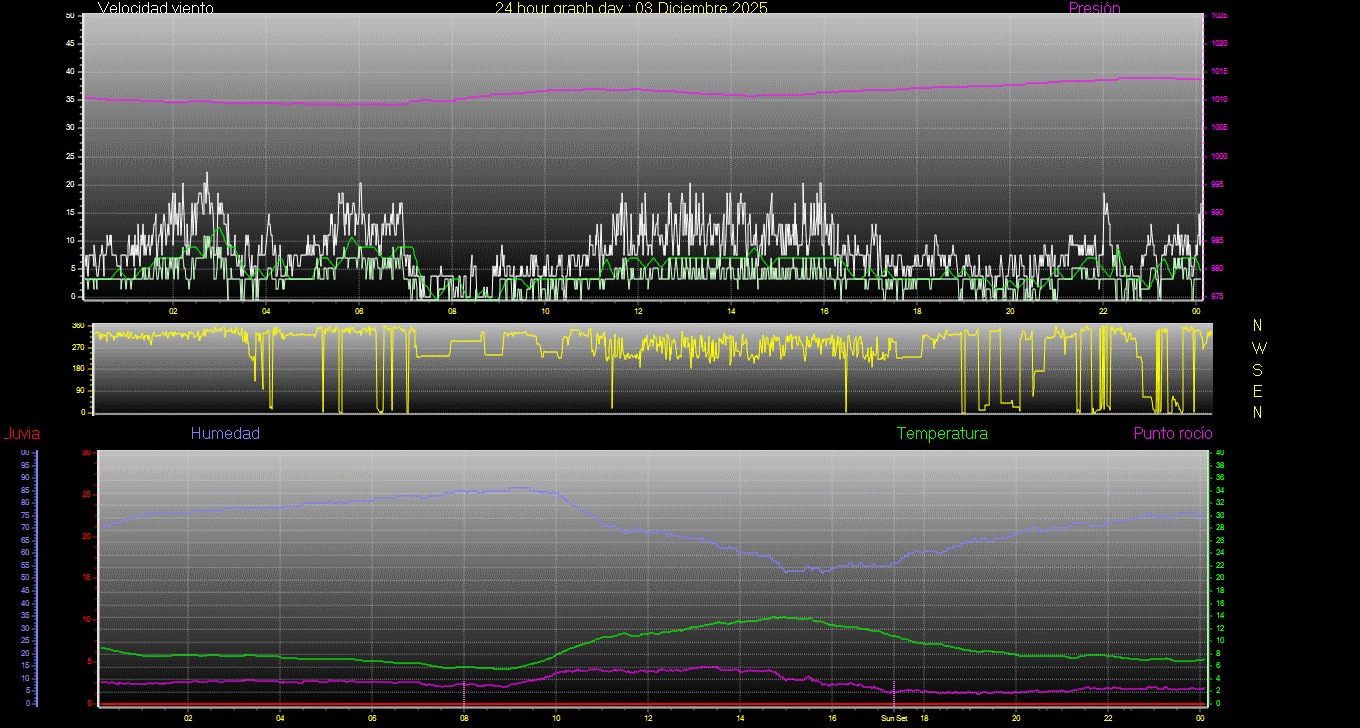Select the blue 'Humedad' label
Viewport: 1360px width, 728px height.
pyautogui.click(x=225, y=434)
